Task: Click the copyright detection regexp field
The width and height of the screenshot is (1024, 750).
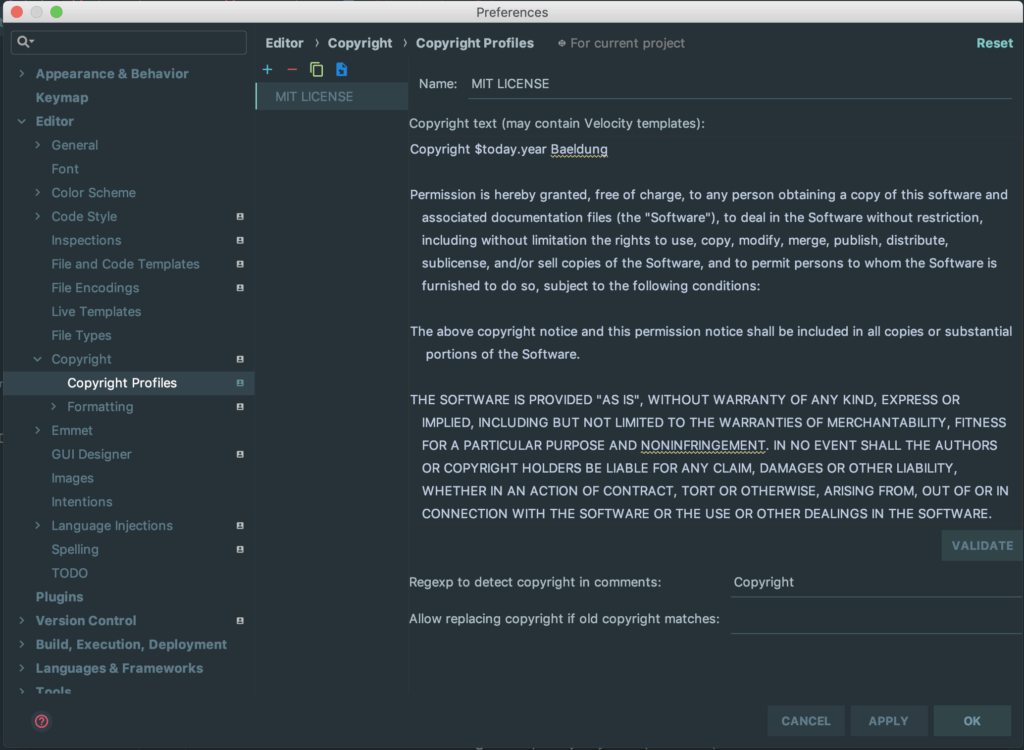Action: pyautogui.click(x=875, y=581)
